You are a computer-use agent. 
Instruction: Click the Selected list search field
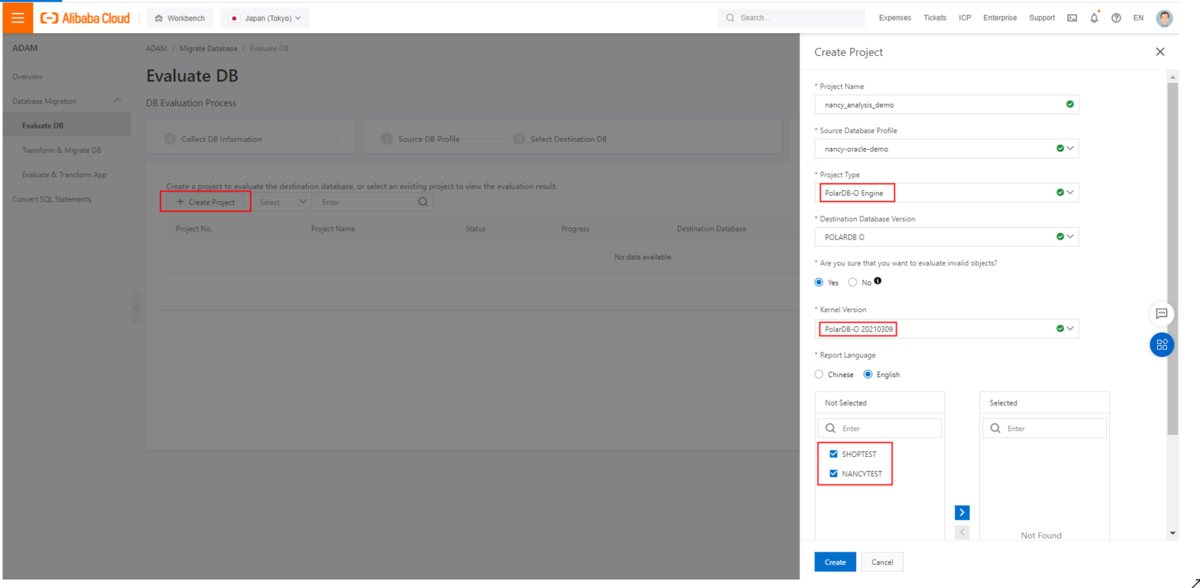click(1045, 428)
